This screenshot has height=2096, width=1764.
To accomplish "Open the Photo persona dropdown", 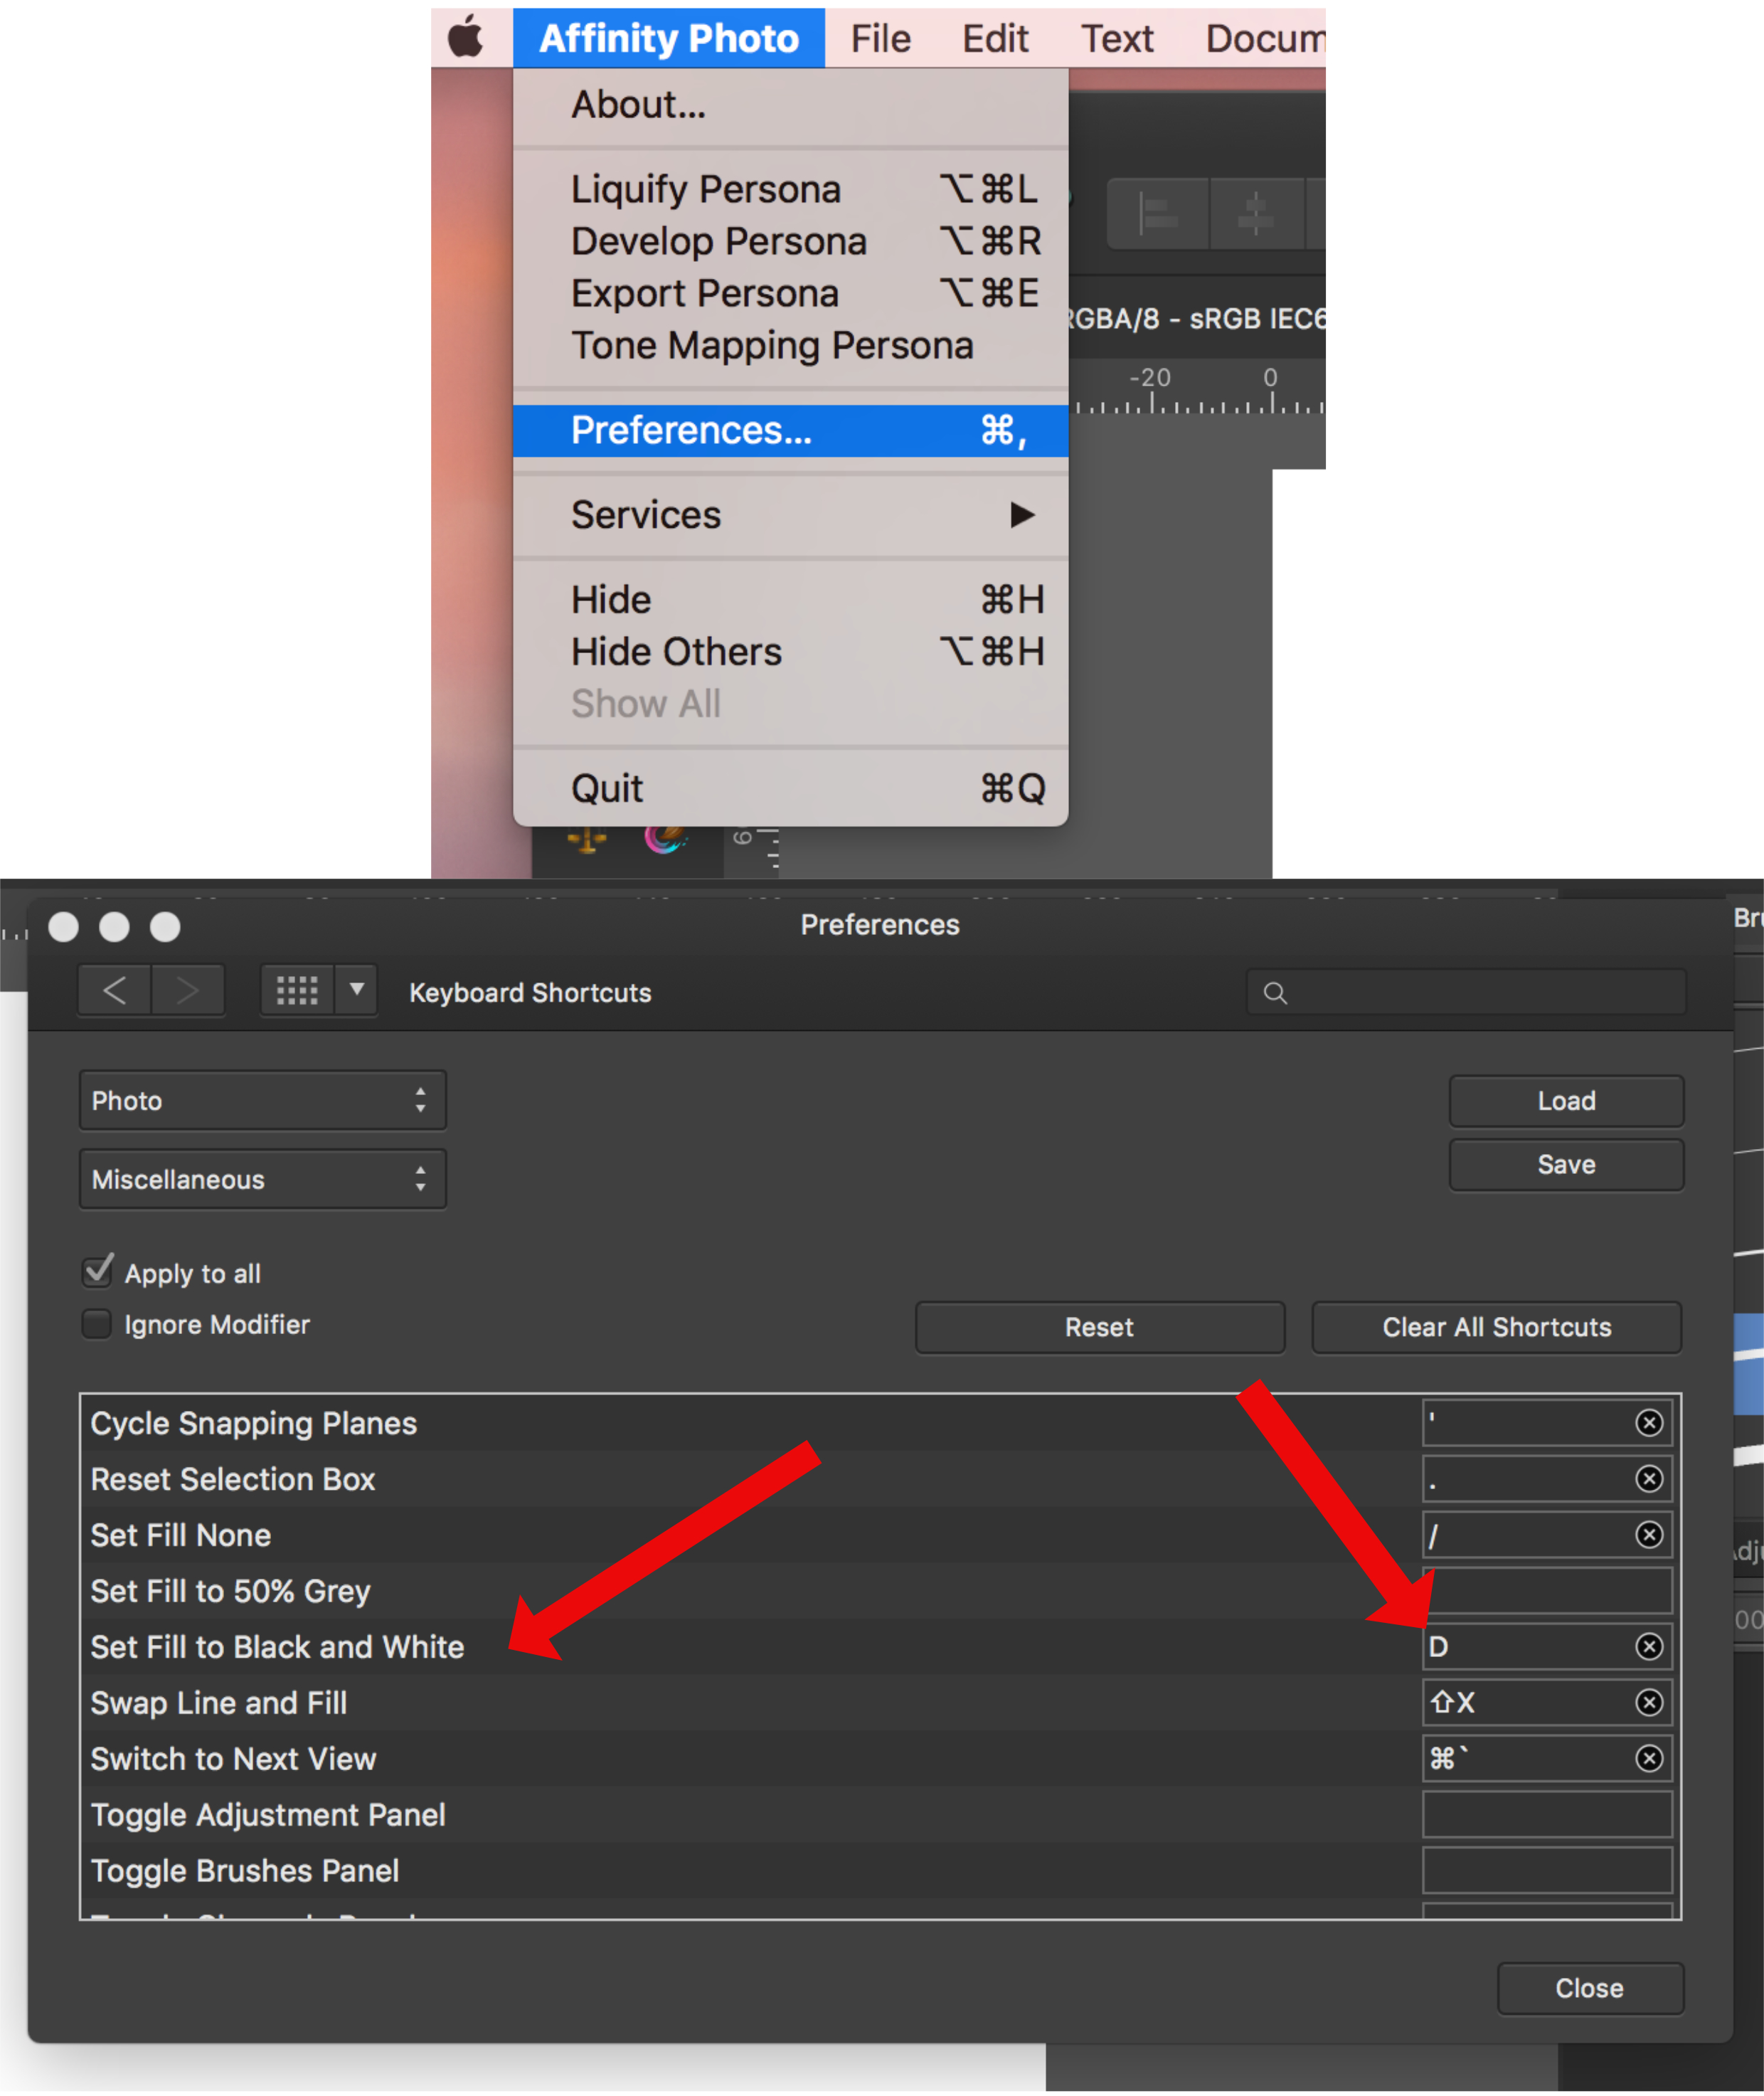I will tap(263, 1100).
